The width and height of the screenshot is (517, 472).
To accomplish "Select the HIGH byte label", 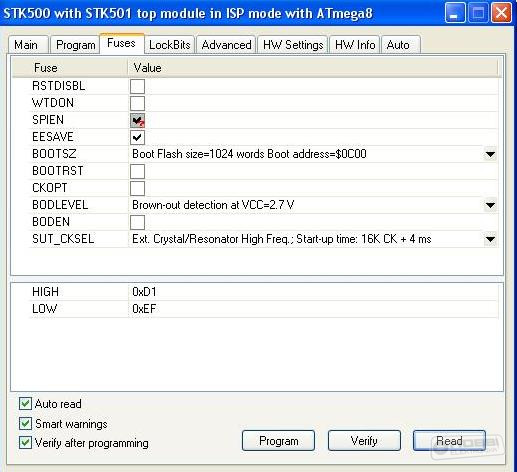I will click(45, 292).
